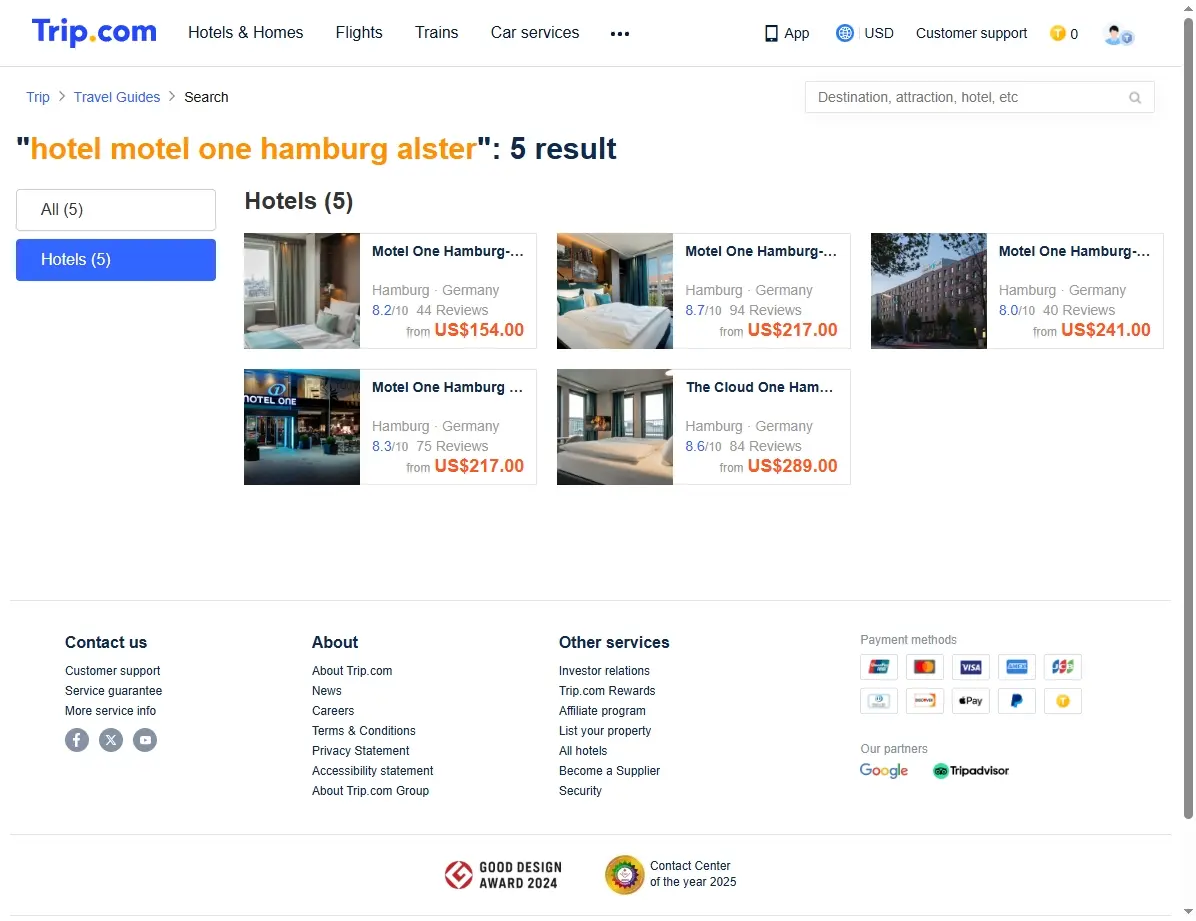This screenshot has width=1196, height=921.
Task: Click the Visa payment icon
Action: (x=970, y=667)
